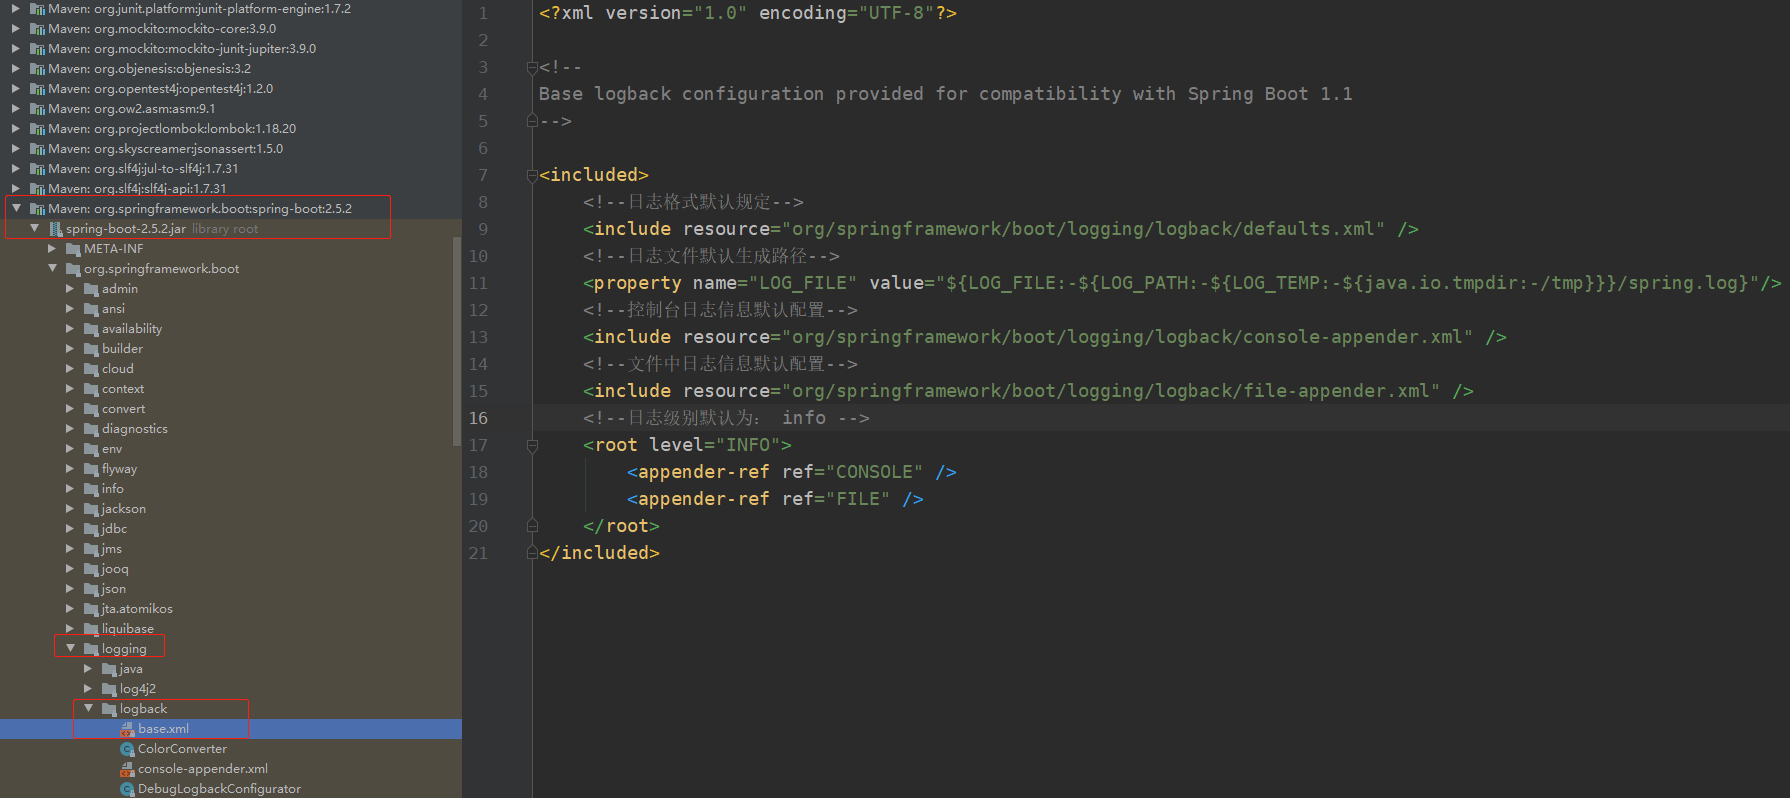The width and height of the screenshot is (1790, 798).
Task: Click the logback folder icon
Action: point(110,709)
